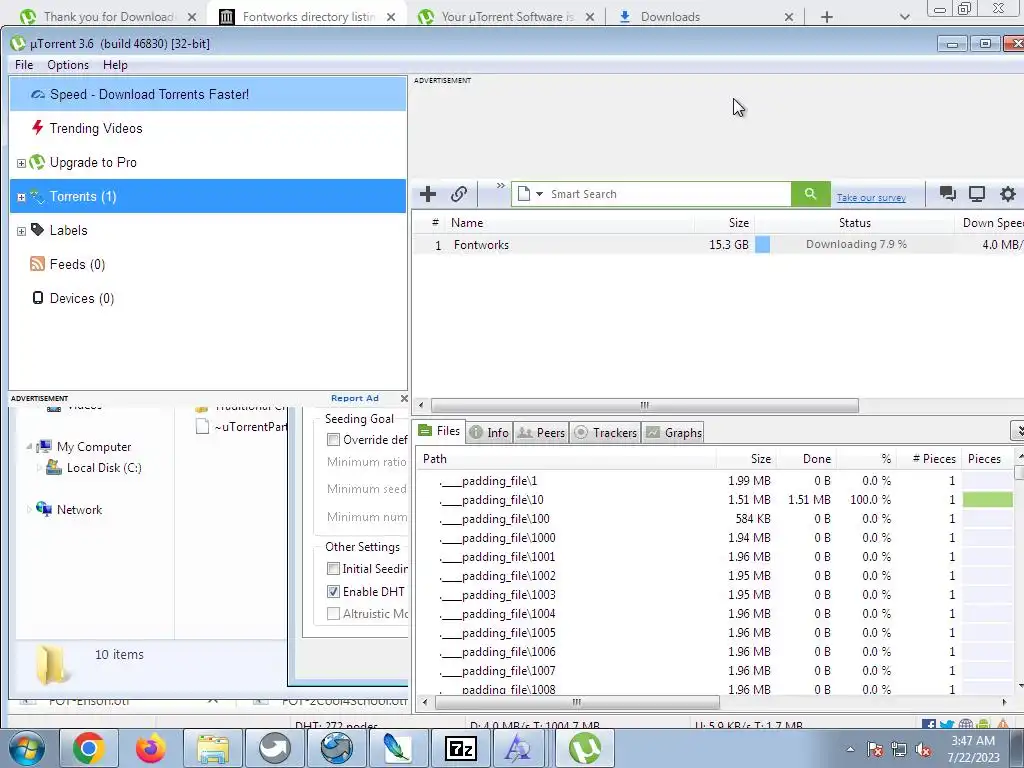
Task: Click the Feeds RSS icon
Action: click(37, 264)
